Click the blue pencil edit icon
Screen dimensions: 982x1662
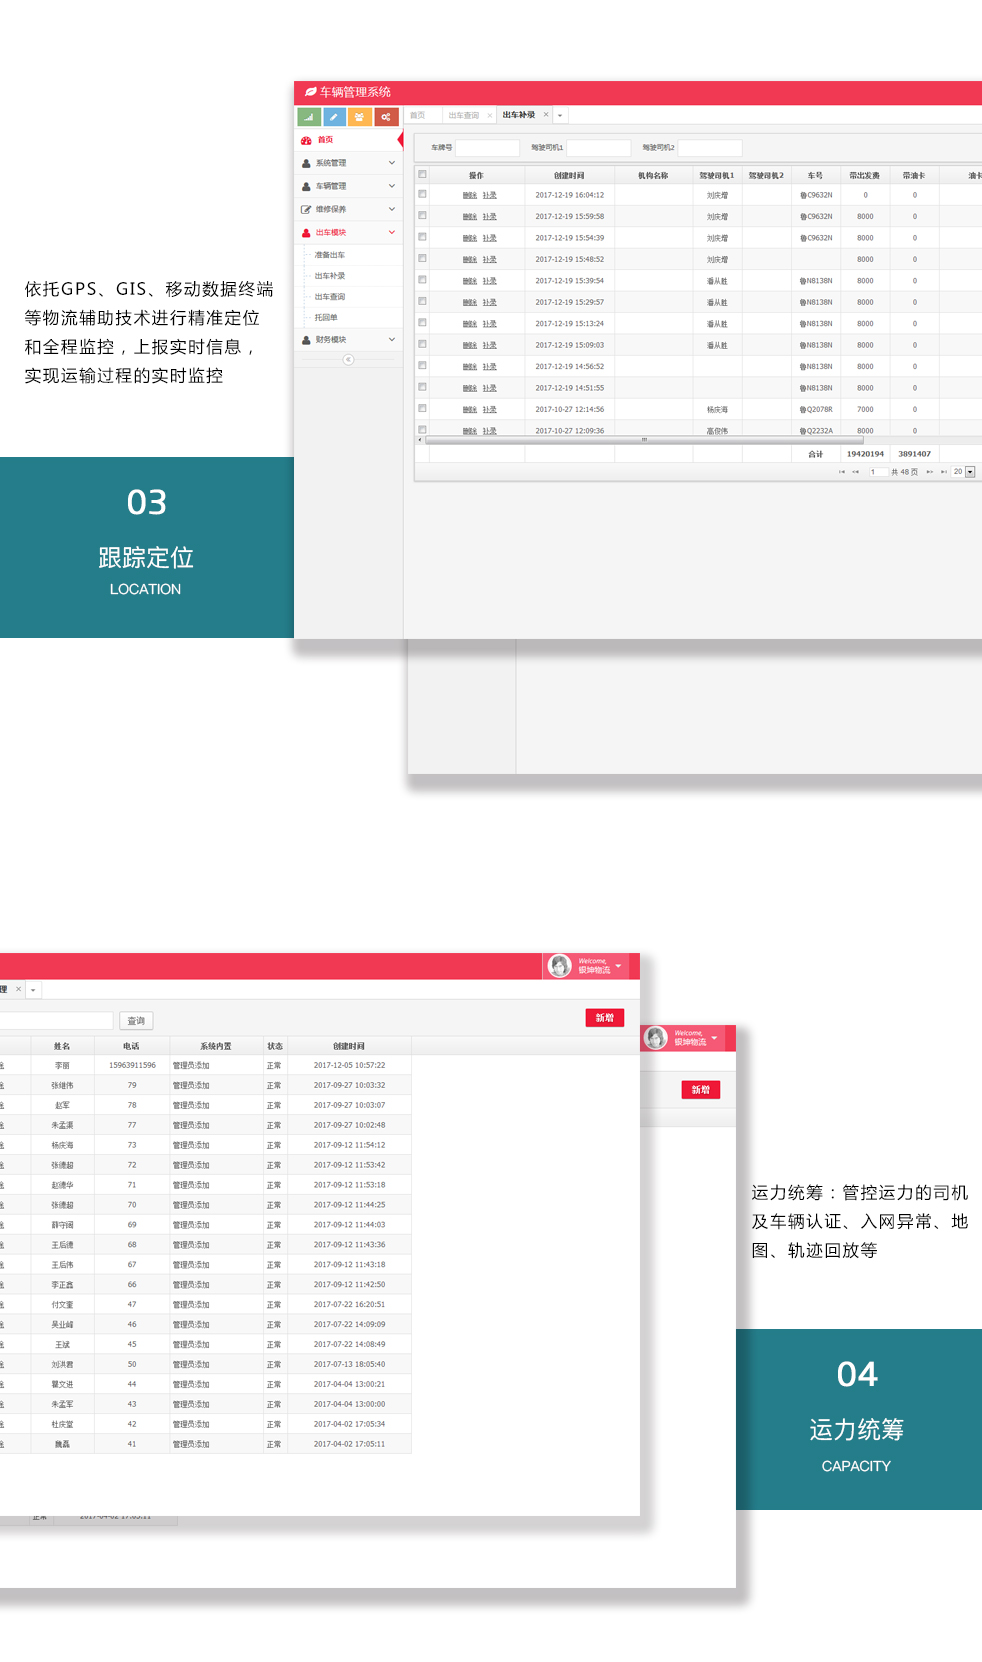click(x=335, y=117)
